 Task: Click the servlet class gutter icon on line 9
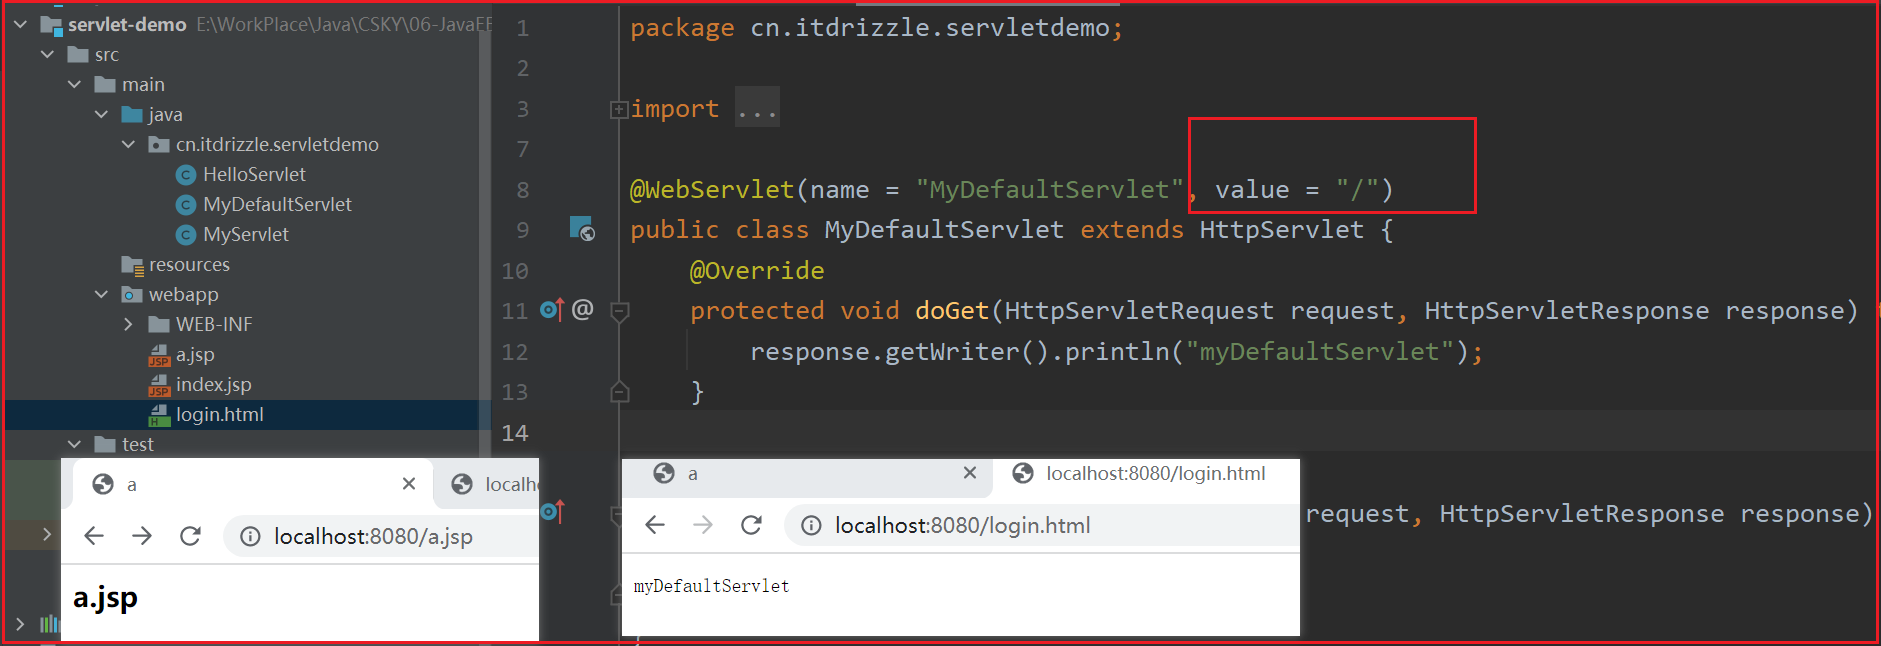(x=582, y=229)
